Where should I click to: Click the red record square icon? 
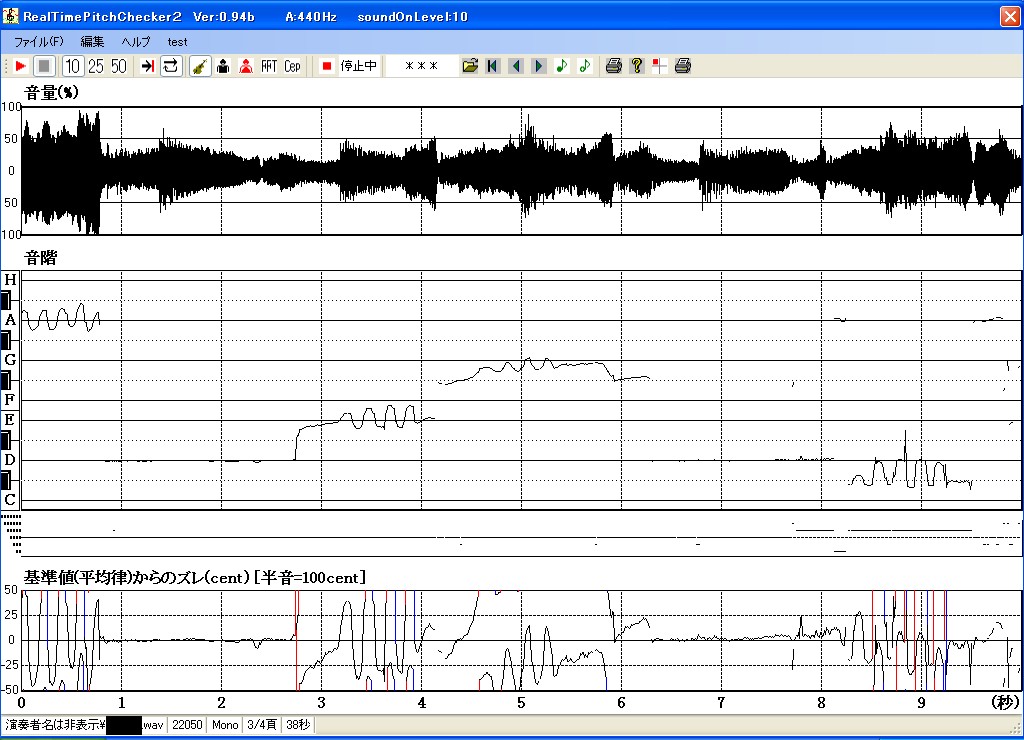(327, 66)
